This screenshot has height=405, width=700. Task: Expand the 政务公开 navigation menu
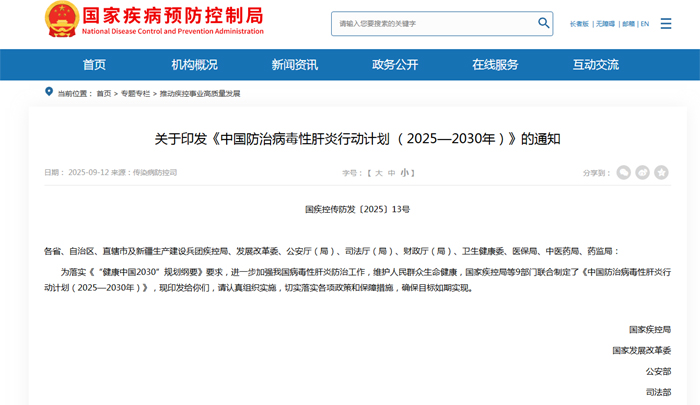click(395, 65)
